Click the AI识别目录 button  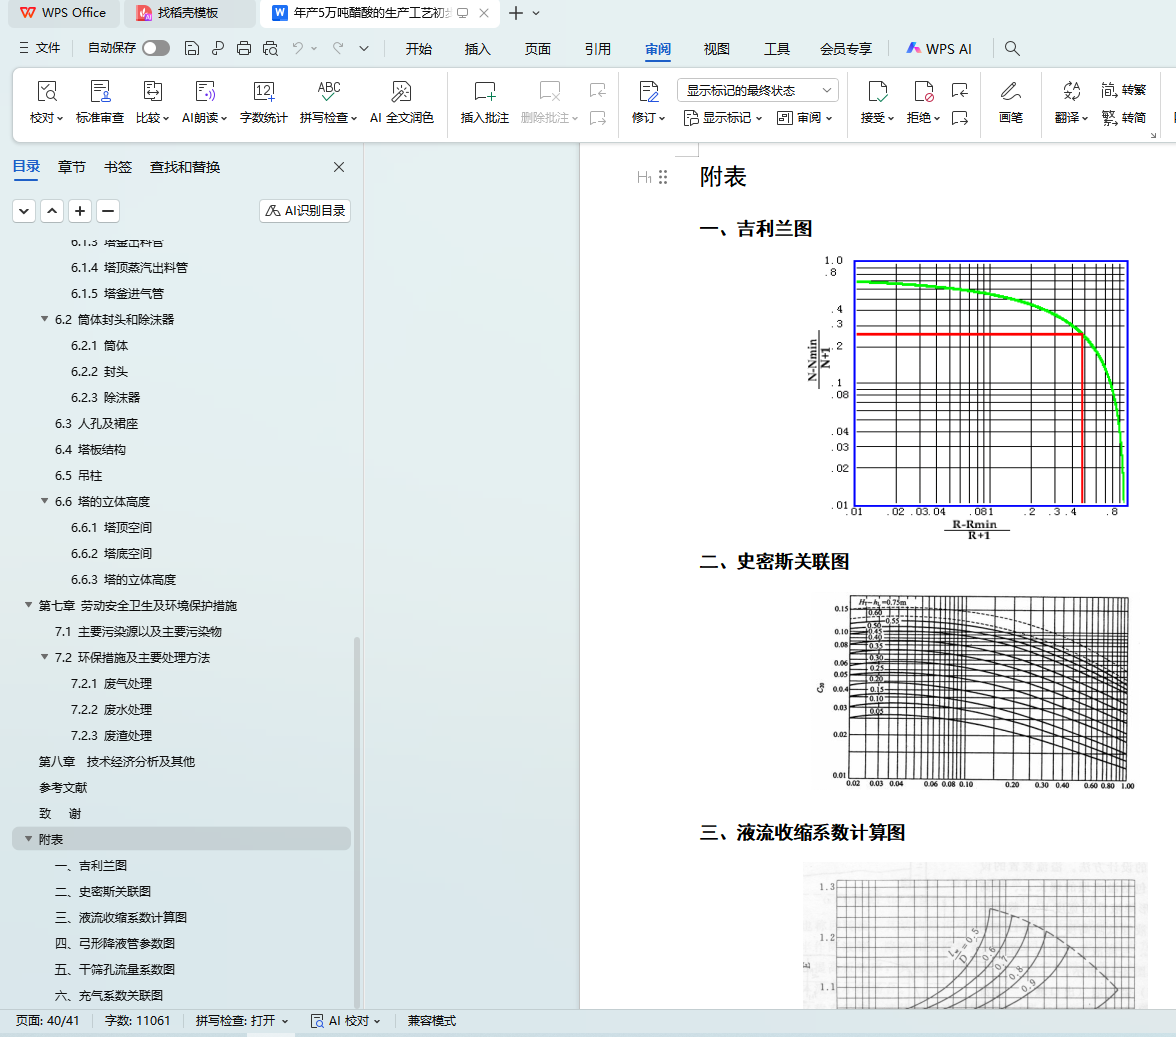coord(305,211)
